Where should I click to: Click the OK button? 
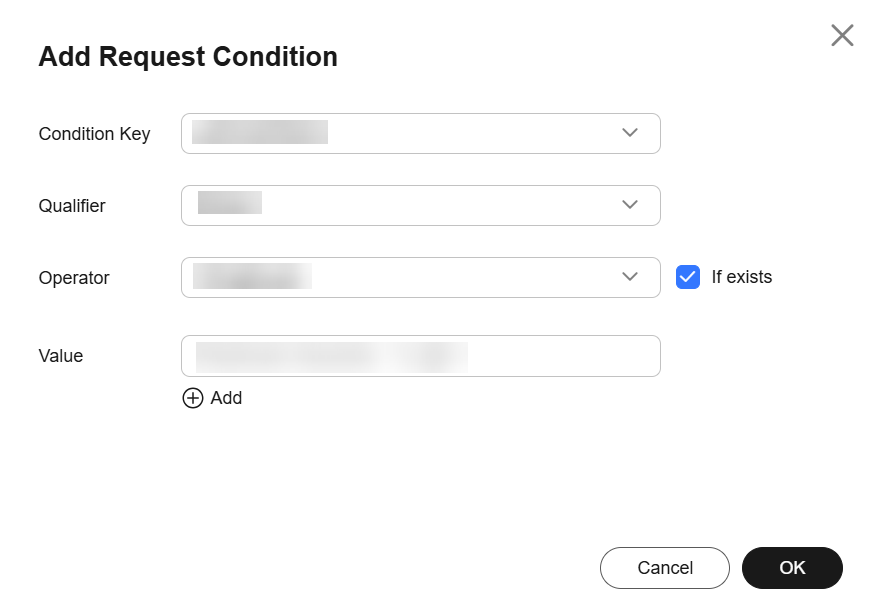click(792, 568)
